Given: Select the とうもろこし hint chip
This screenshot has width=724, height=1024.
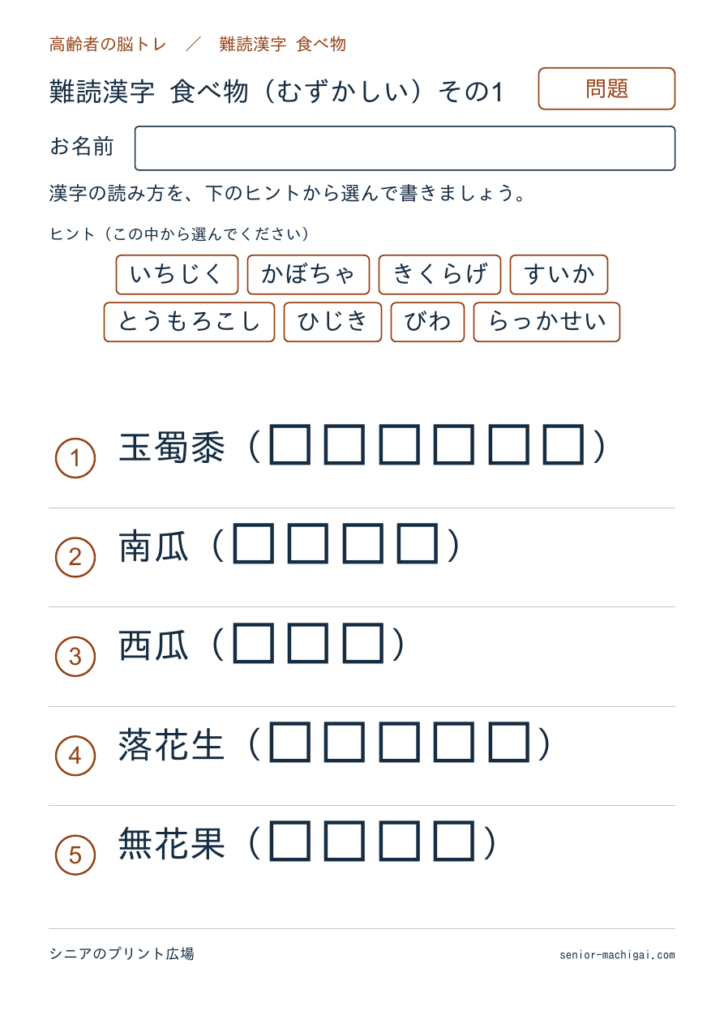Looking at the screenshot, I should pyautogui.click(x=189, y=322).
